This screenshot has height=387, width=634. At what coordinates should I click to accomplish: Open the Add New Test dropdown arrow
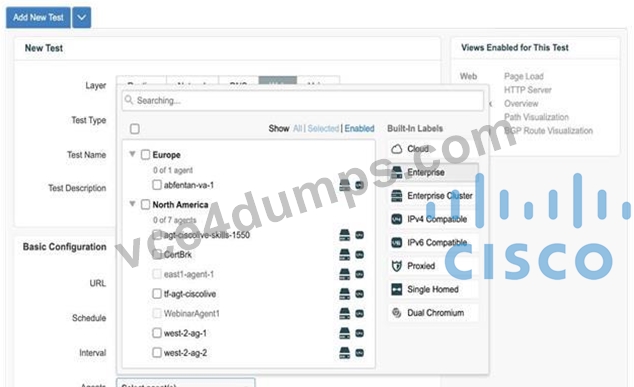click(82, 17)
